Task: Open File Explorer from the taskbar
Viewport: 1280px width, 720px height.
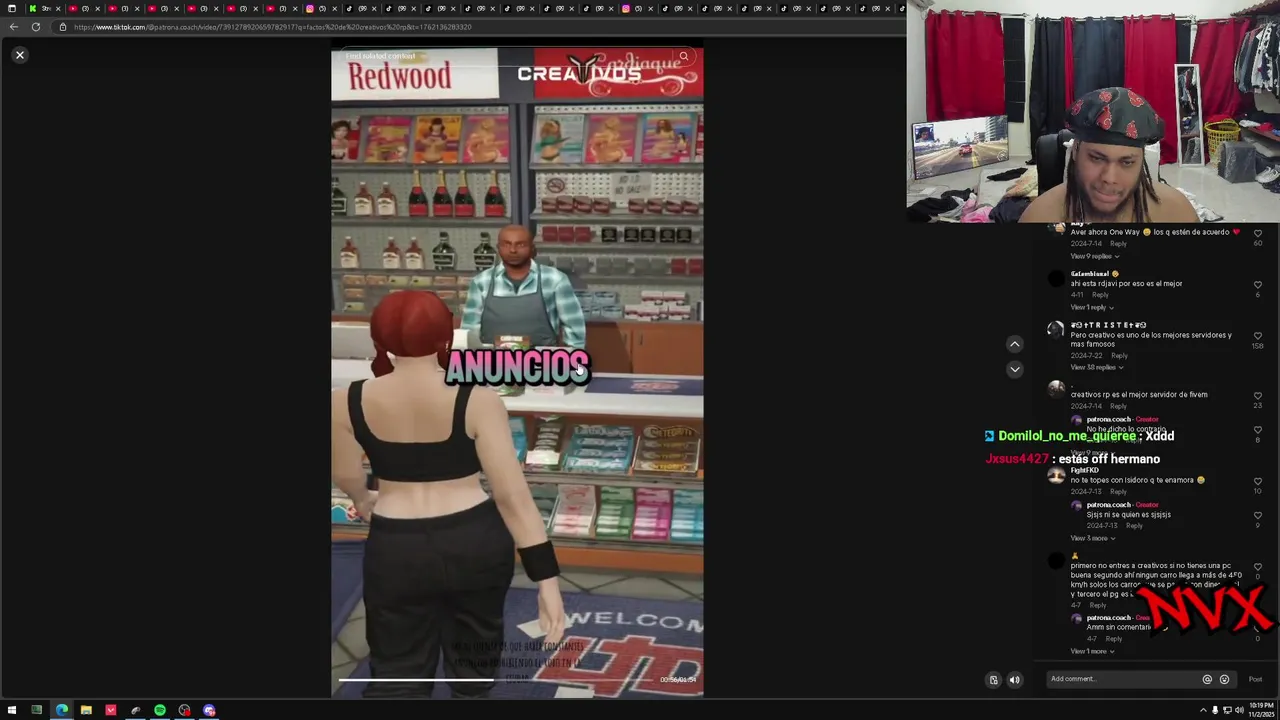Action: tap(86, 711)
